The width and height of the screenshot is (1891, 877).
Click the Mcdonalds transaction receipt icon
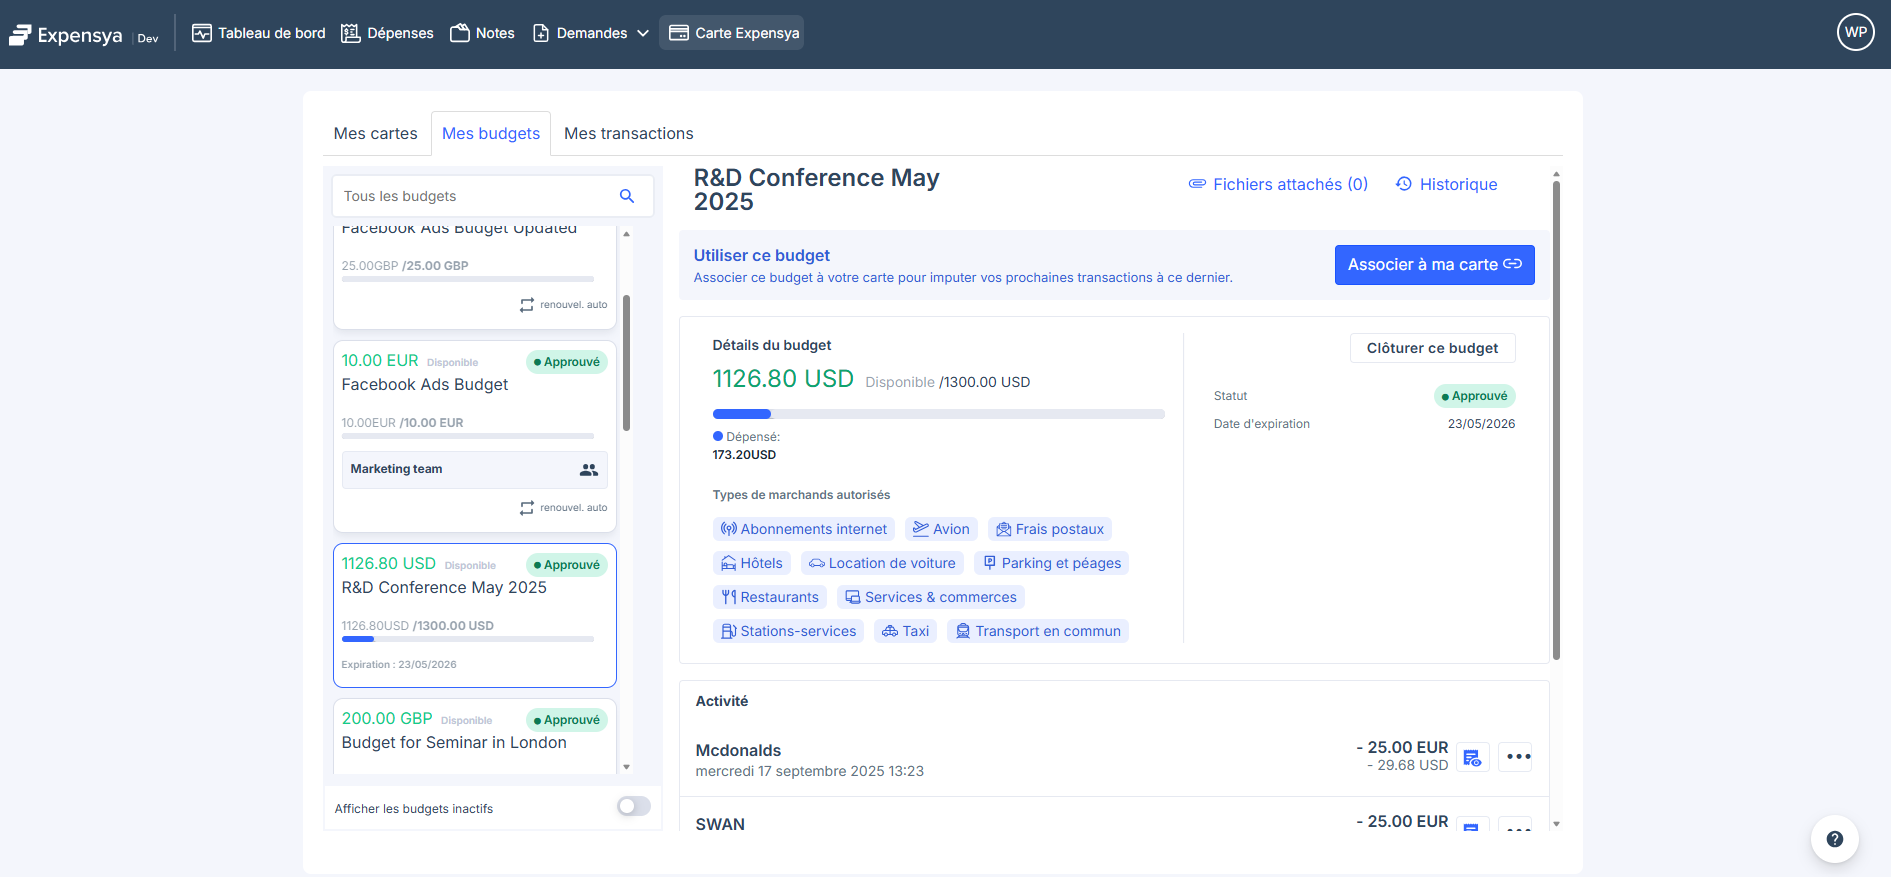pos(1472,757)
